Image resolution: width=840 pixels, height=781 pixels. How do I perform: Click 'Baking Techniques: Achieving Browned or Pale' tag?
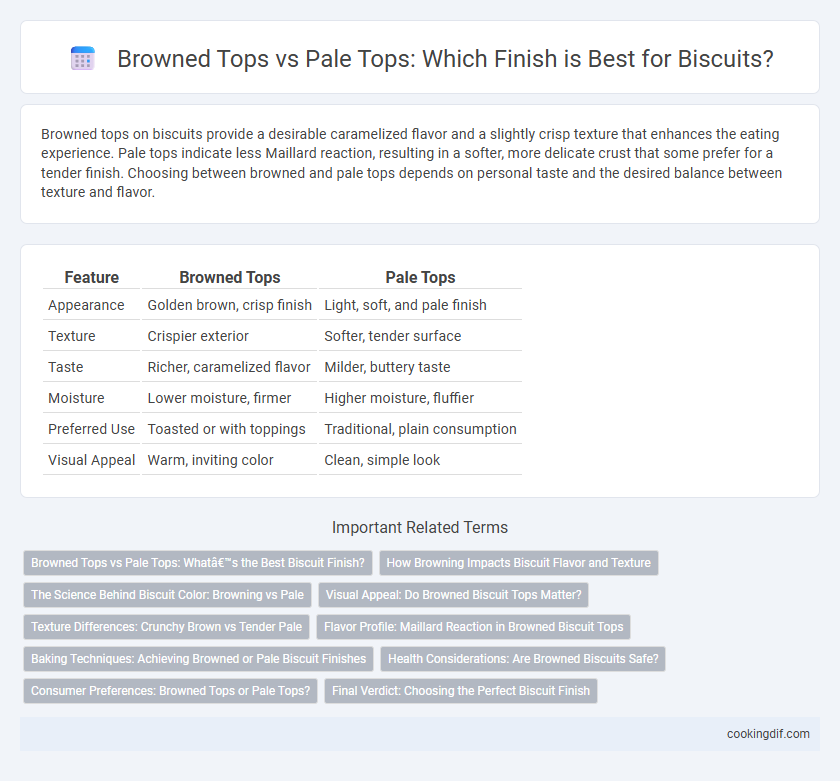click(198, 659)
